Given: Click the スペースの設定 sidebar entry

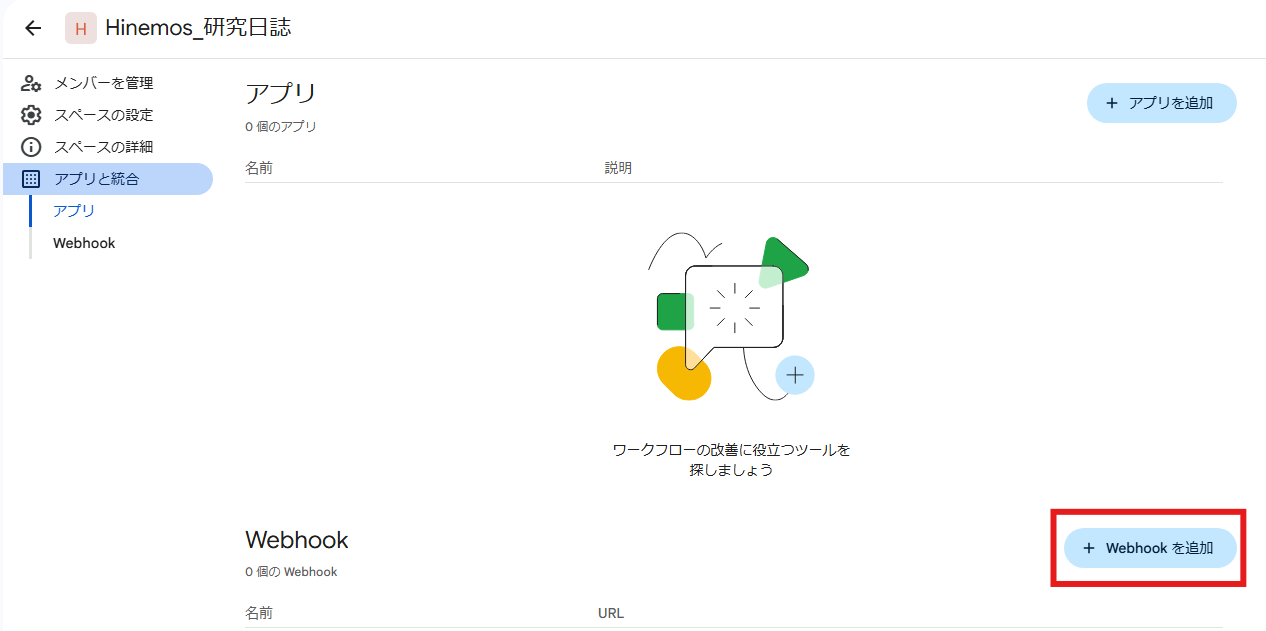Looking at the screenshot, I should [x=103, y=115].
